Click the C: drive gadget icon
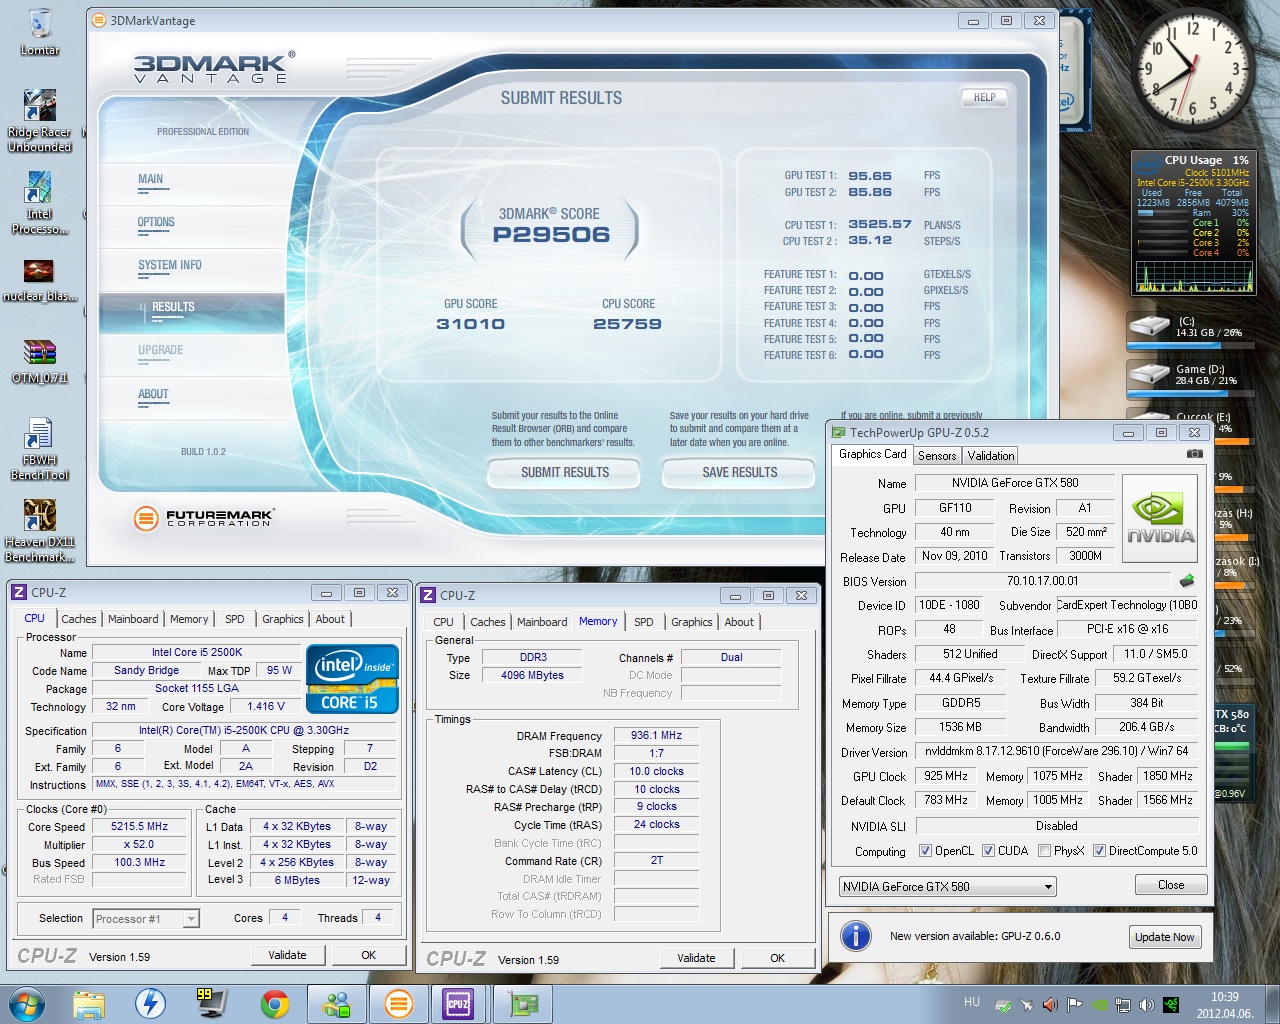 click(1149, 326)
